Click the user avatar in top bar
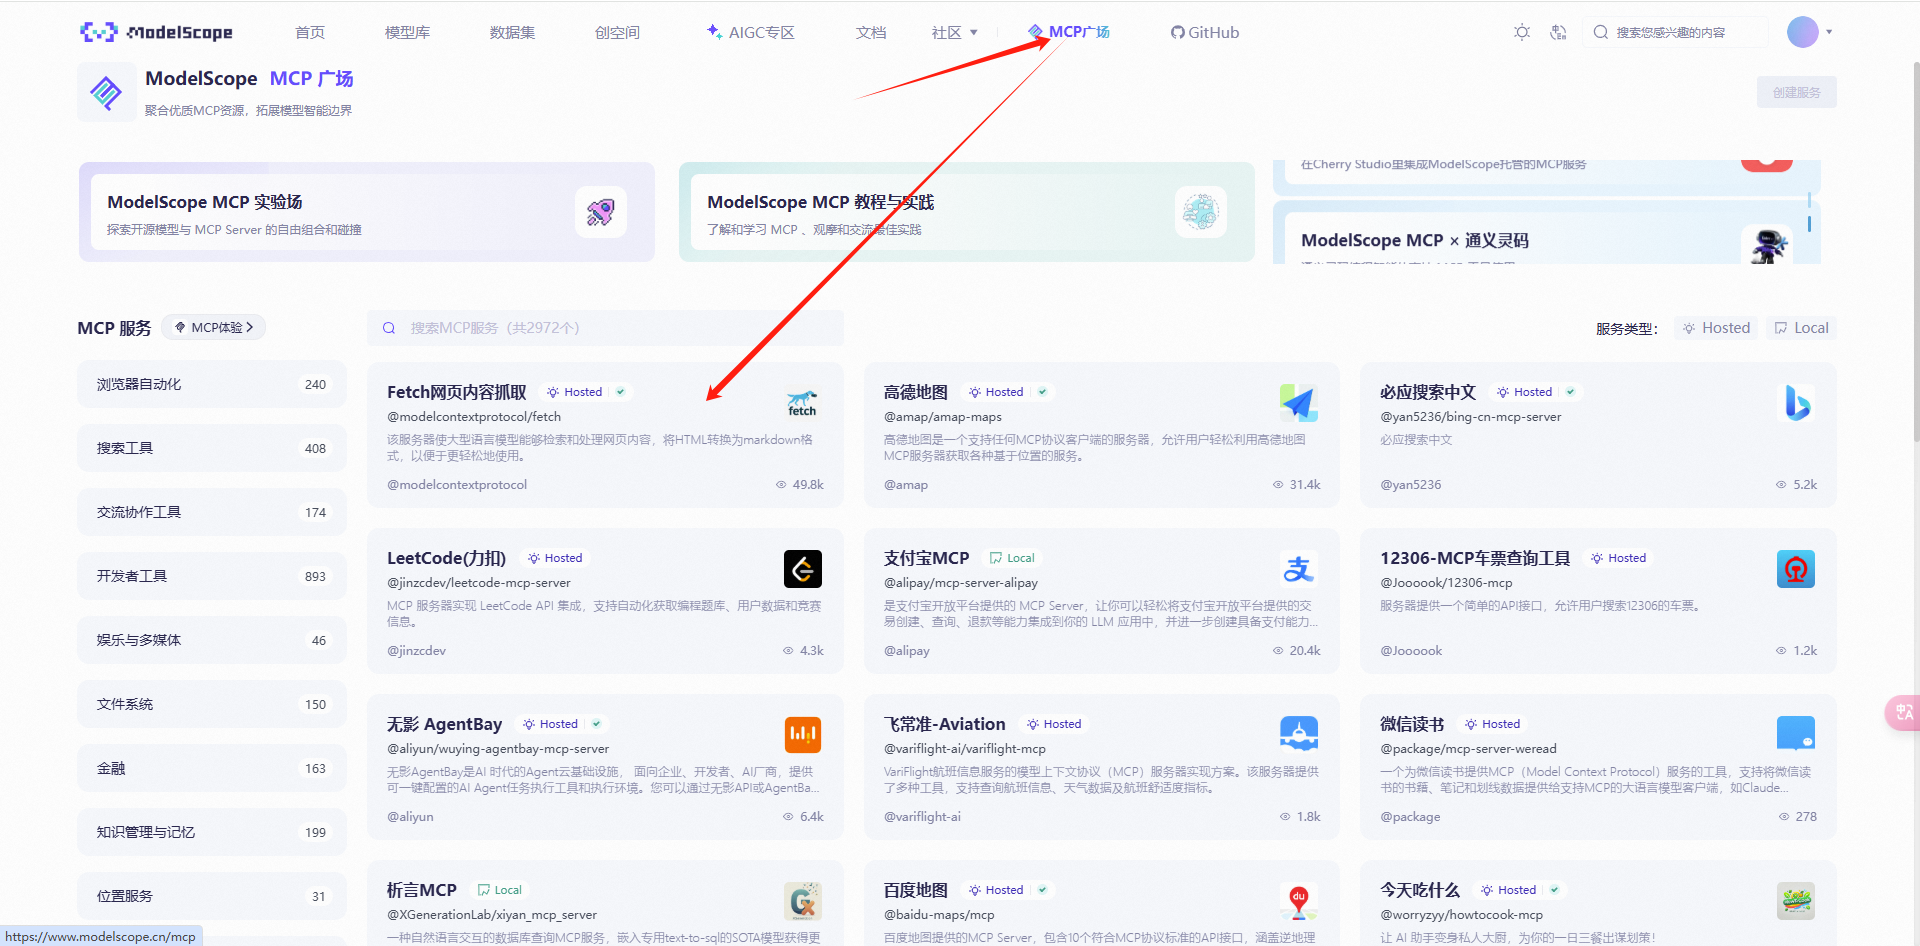Screen dimensions: 1920x946 coord(1802,32)
